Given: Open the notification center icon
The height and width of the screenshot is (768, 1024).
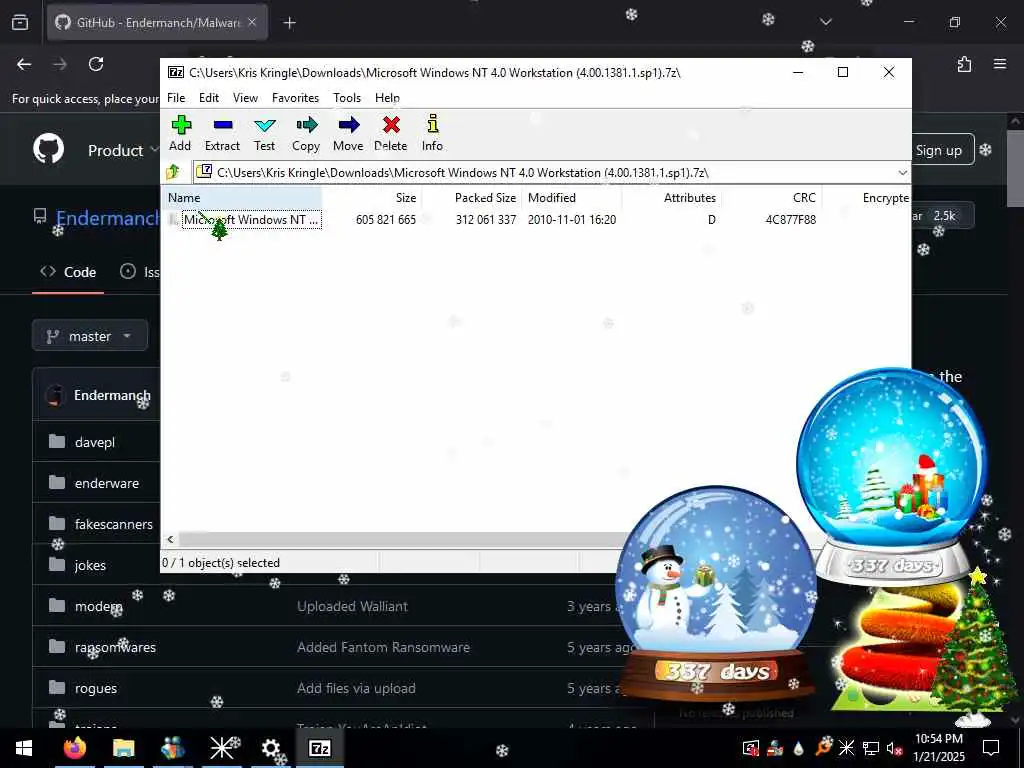Looking at the screenshot, I should 991,748.
